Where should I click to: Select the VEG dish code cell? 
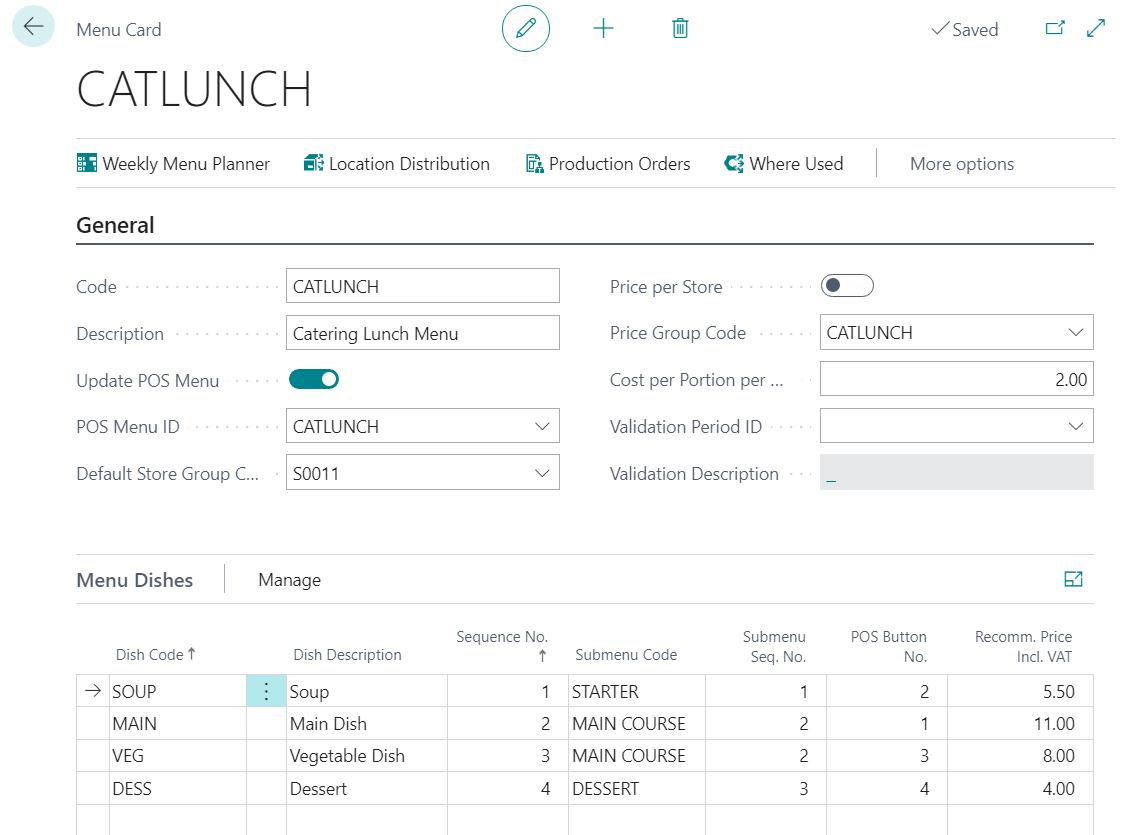177,756
